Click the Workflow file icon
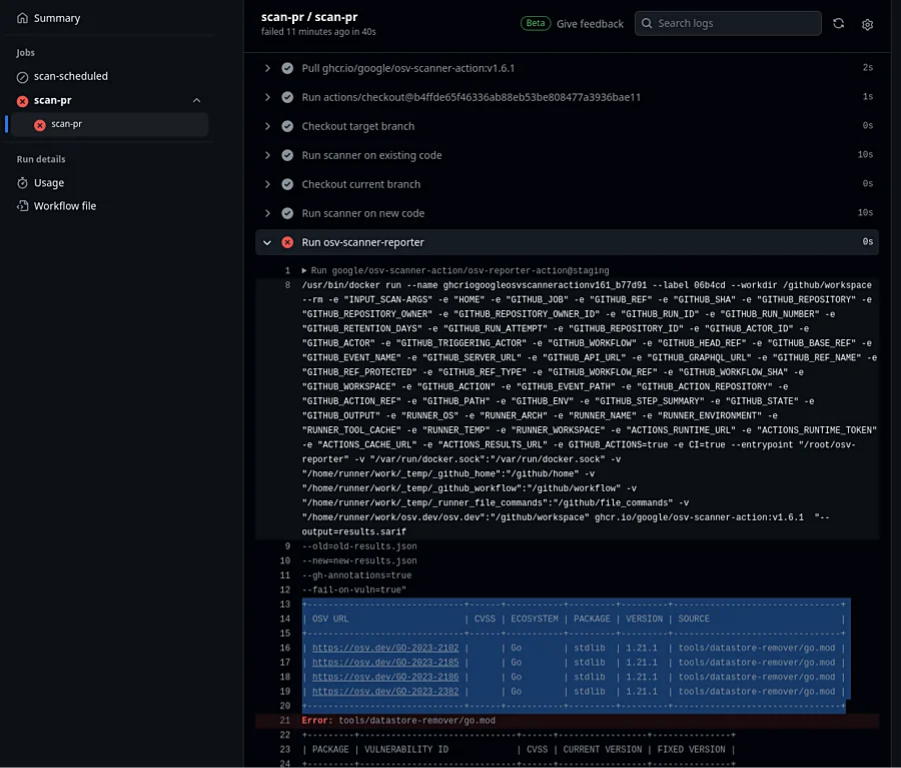The height and width of the screenshot is (768, 901). pyautogui.click(x=22, y=206)
